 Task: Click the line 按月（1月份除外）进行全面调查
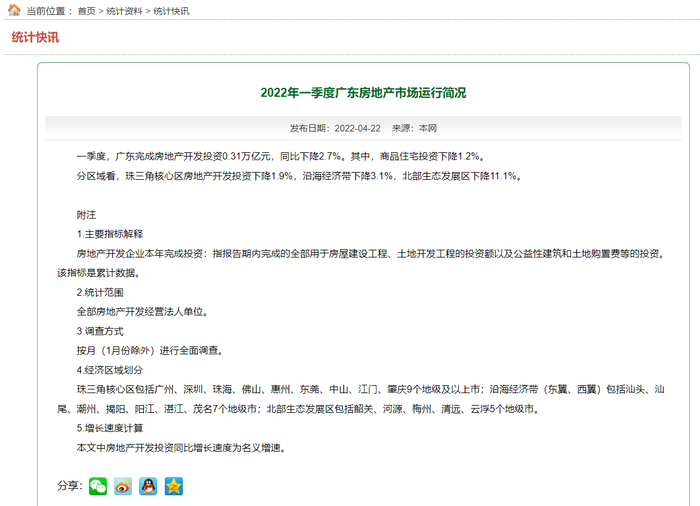pyautogui.click(x=150, y=351)
